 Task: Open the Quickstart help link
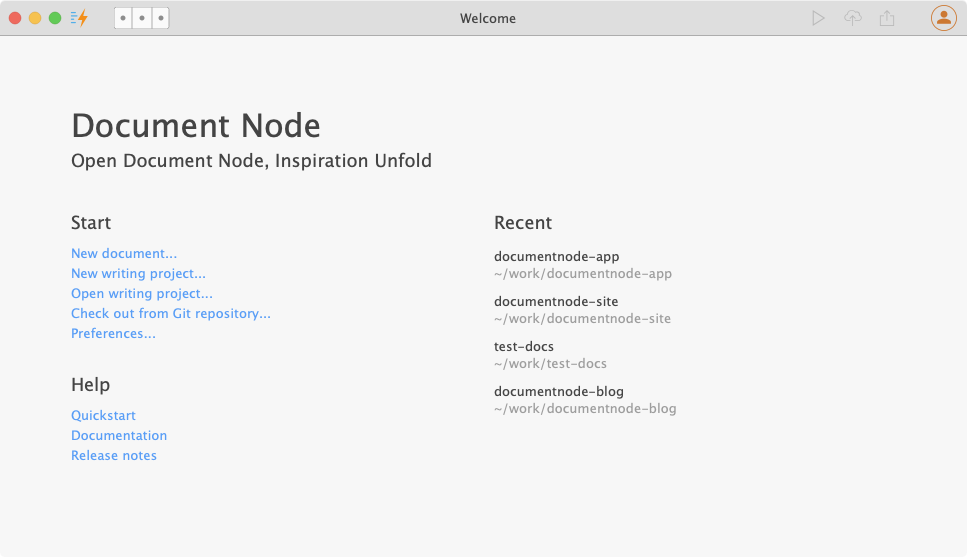[103, 415]
